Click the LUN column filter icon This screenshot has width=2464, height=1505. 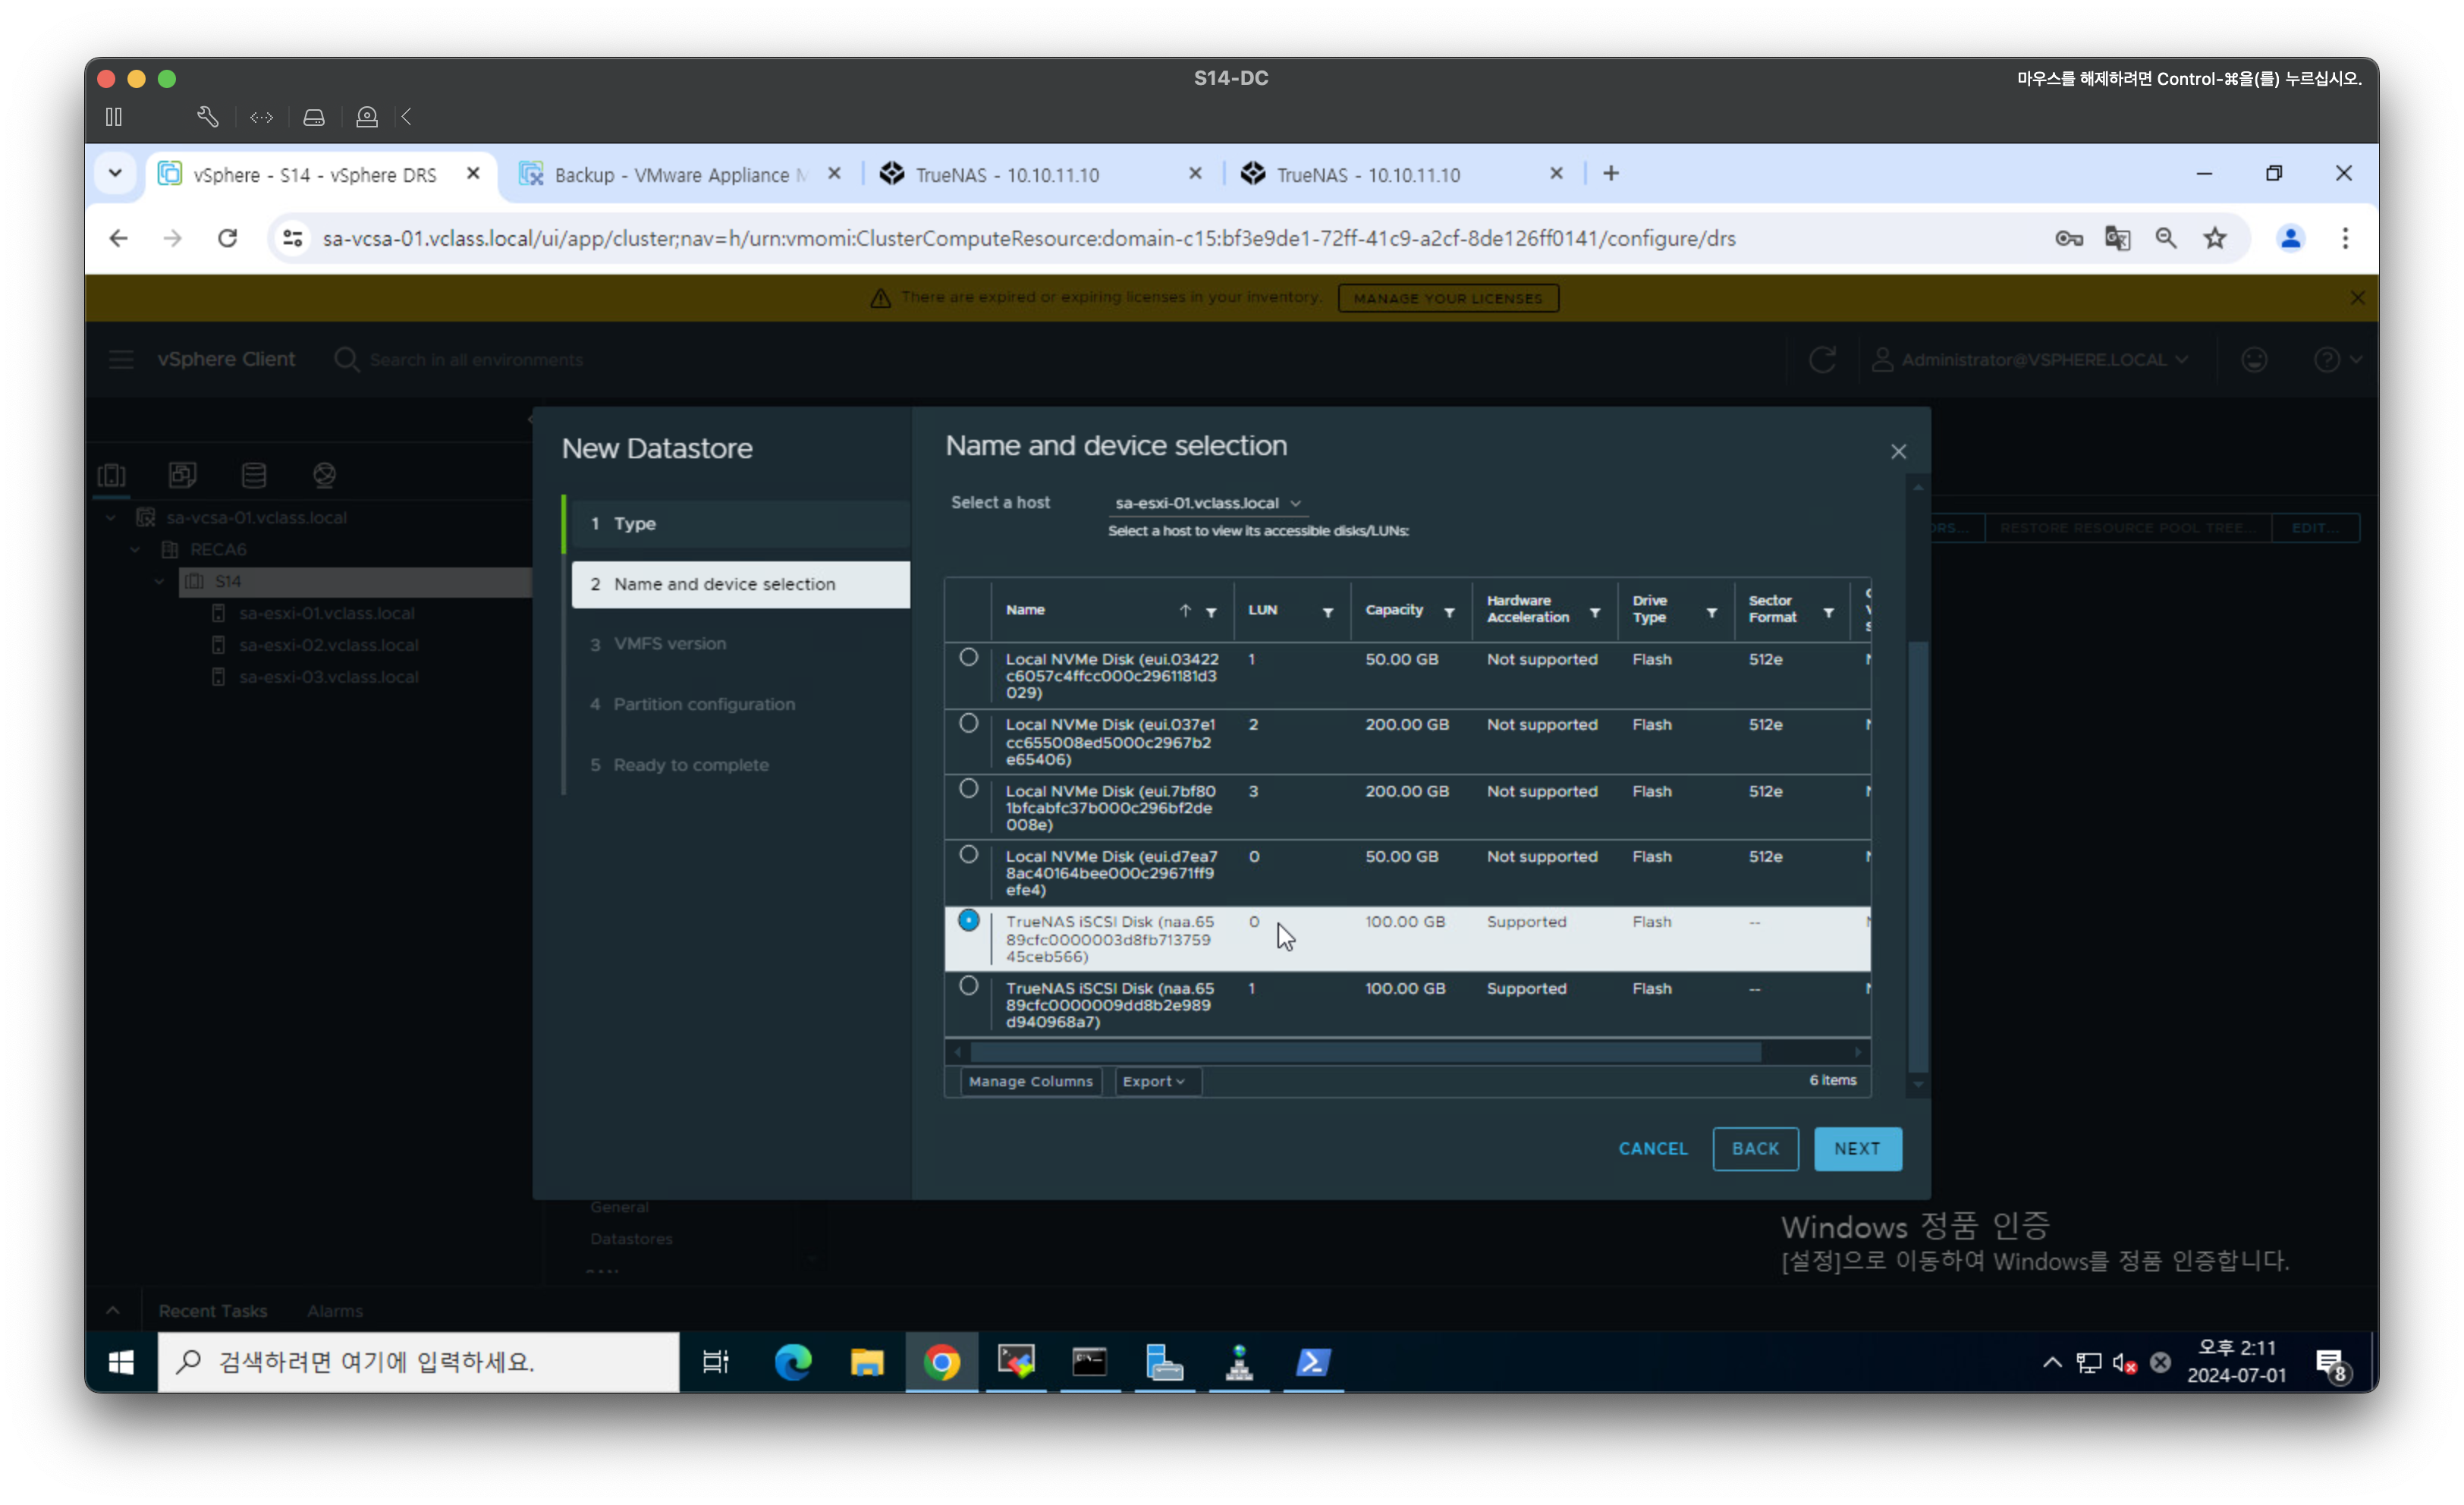coord(1328,612)
